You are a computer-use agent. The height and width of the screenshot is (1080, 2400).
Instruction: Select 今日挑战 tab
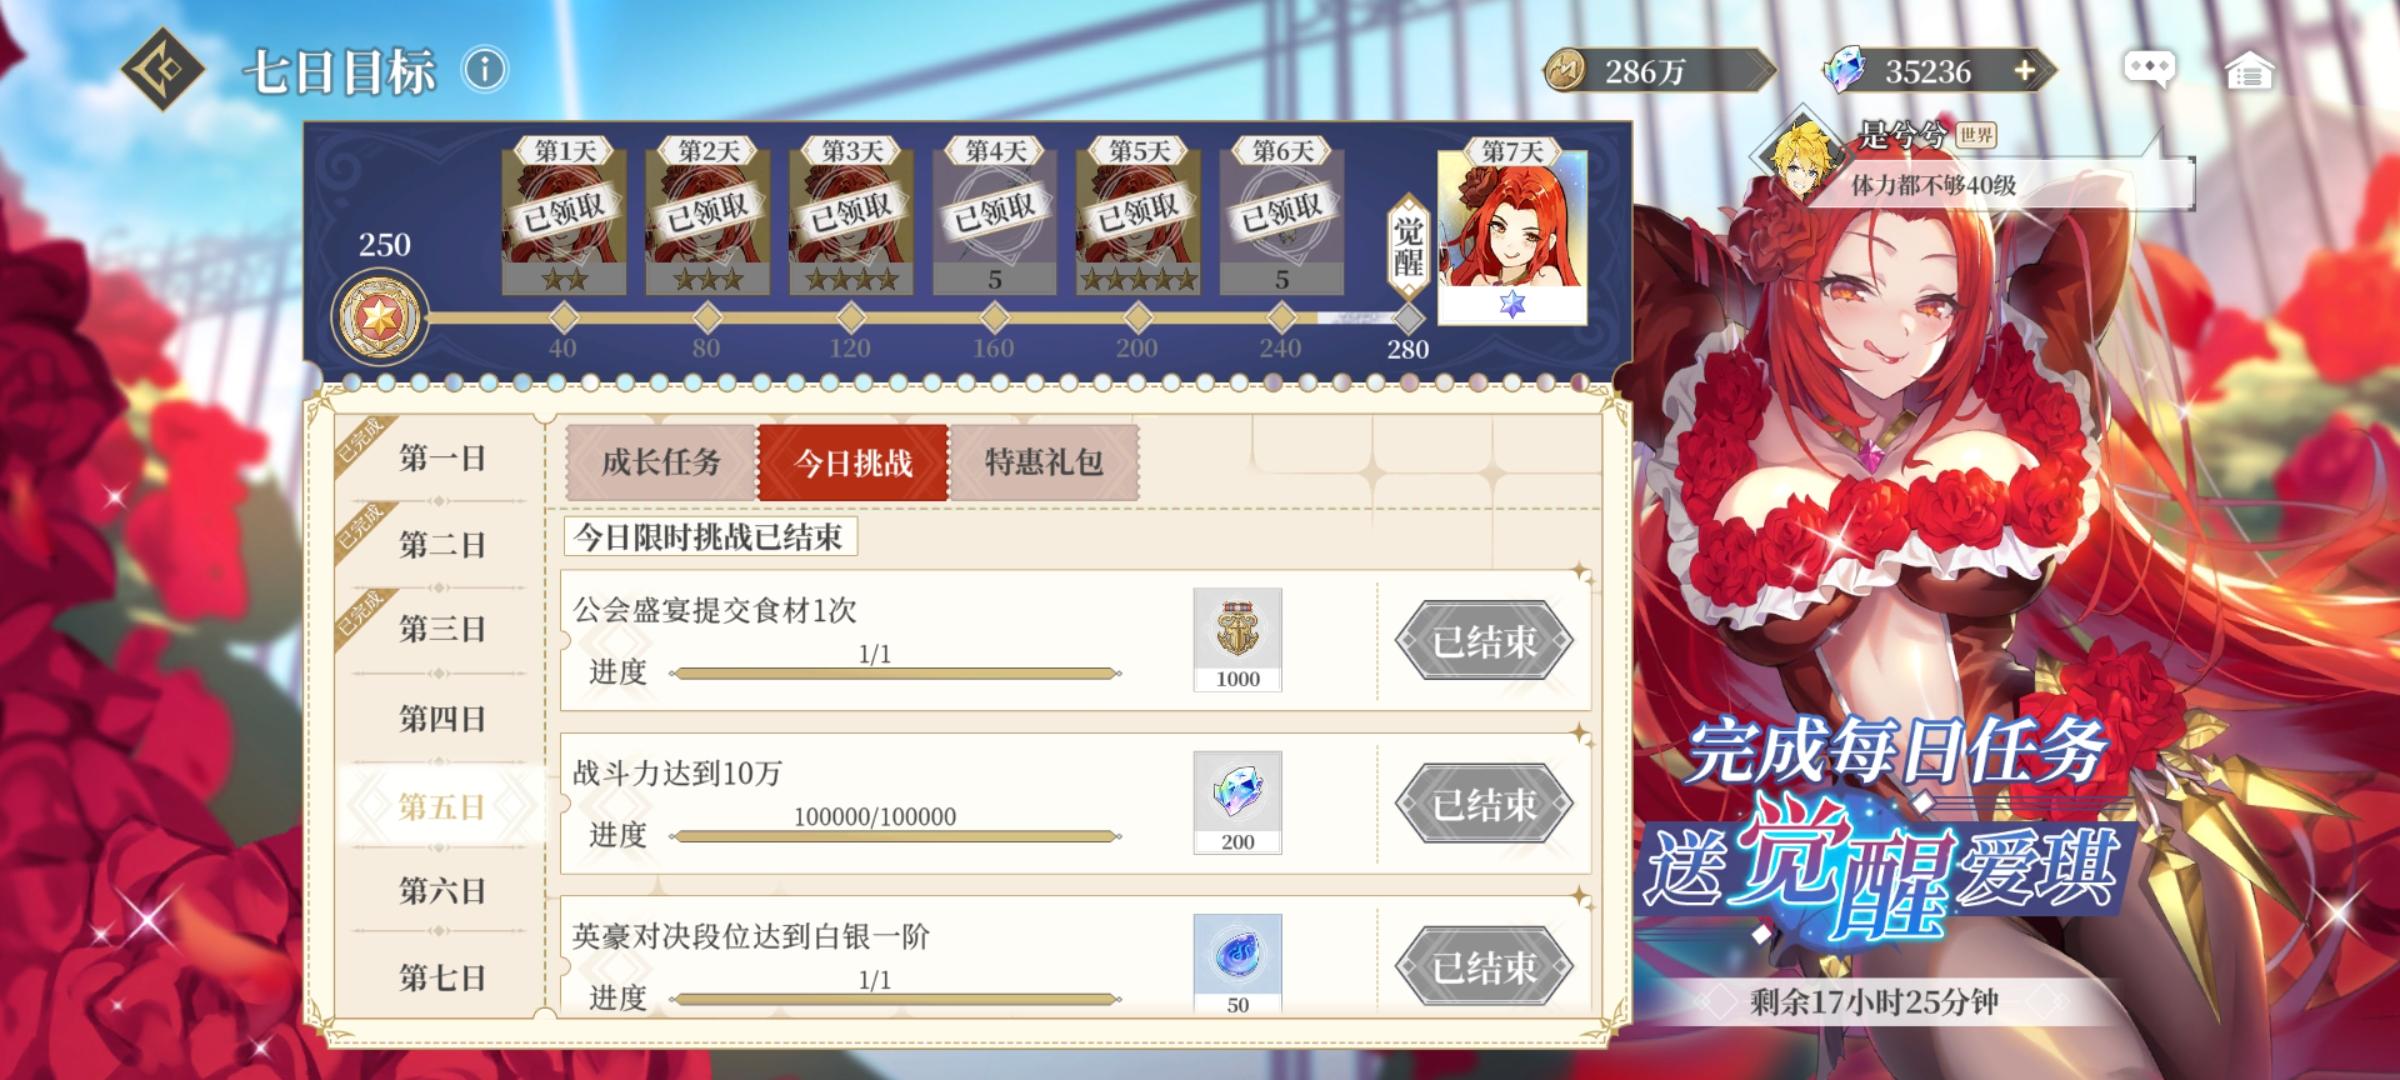pyautogui.click(x=853, y=462)
